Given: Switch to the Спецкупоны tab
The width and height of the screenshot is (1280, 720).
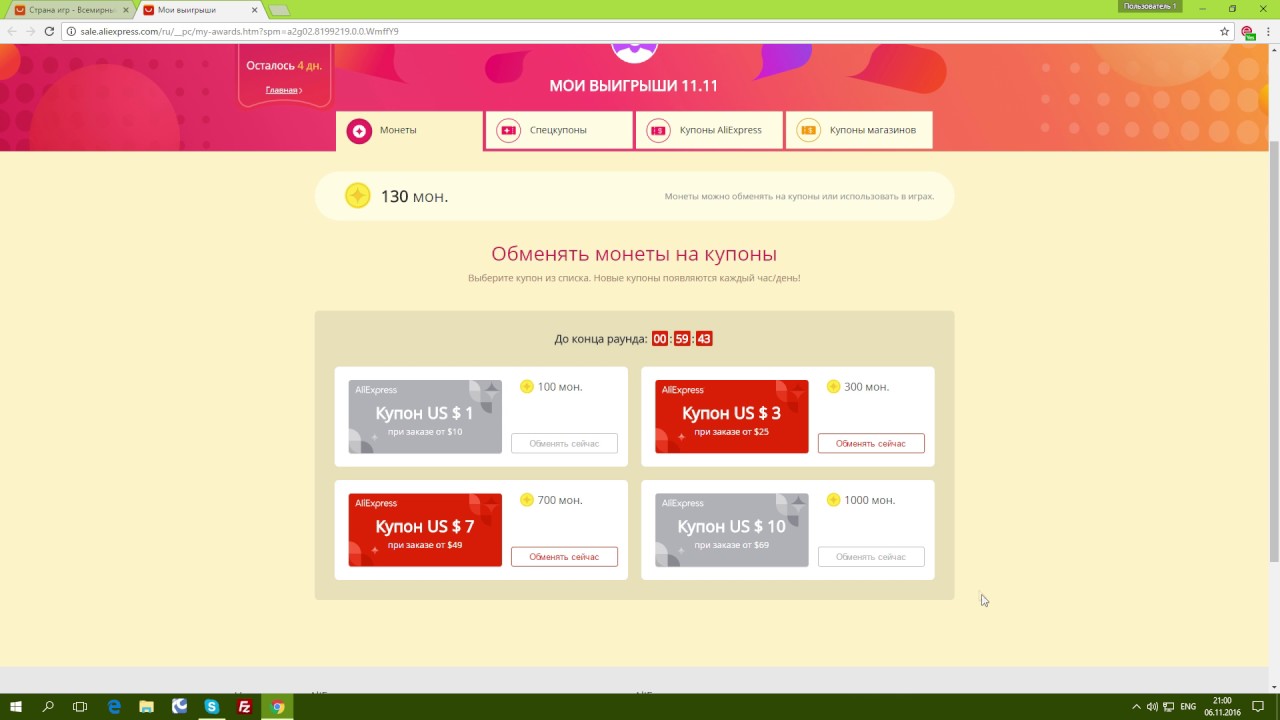Looking at the screenshot, I should [559, 131].
